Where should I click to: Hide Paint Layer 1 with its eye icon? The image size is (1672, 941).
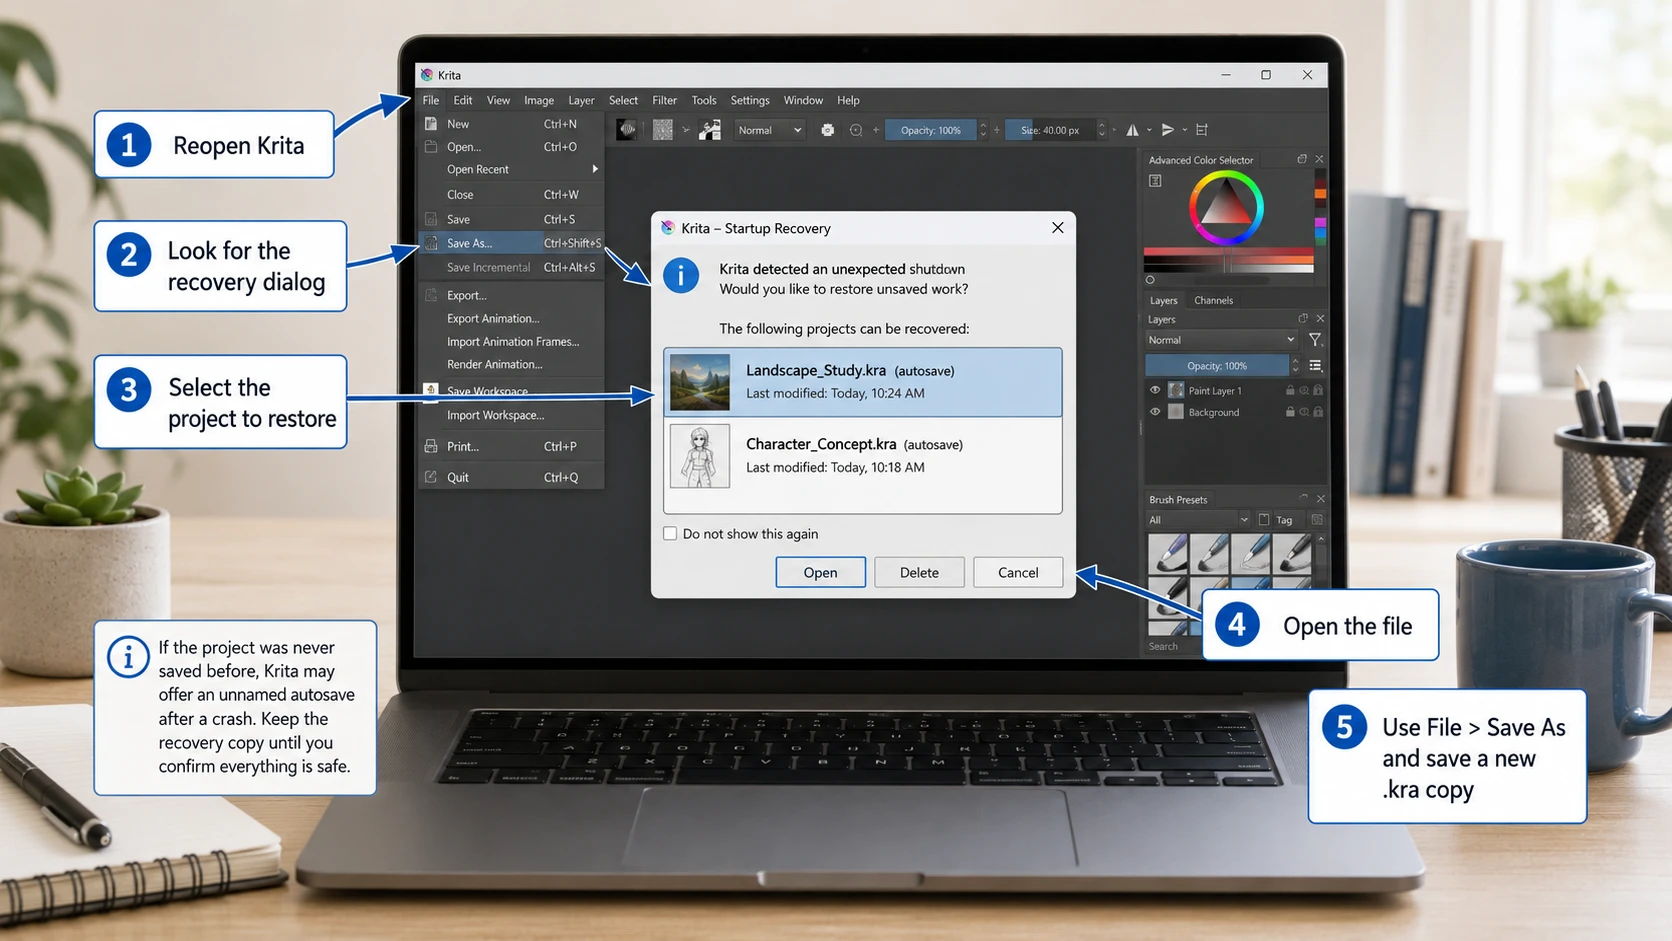(x=1155, y=390)
